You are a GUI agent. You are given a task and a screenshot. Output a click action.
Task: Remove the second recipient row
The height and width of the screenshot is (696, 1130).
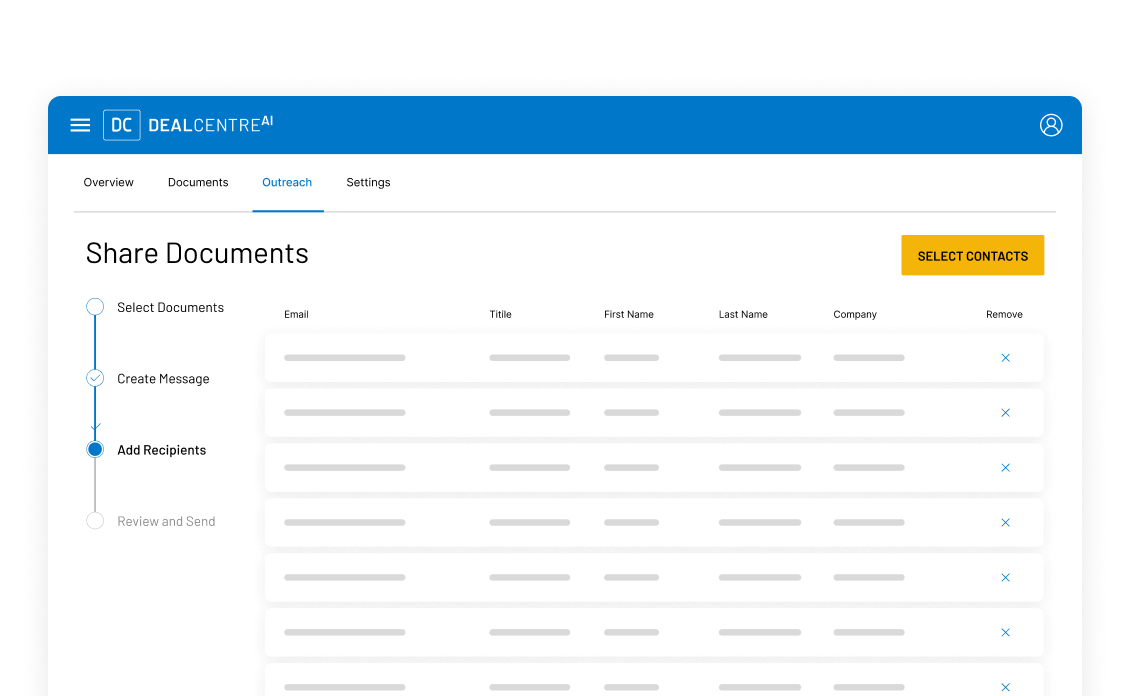click(1004, 412)
